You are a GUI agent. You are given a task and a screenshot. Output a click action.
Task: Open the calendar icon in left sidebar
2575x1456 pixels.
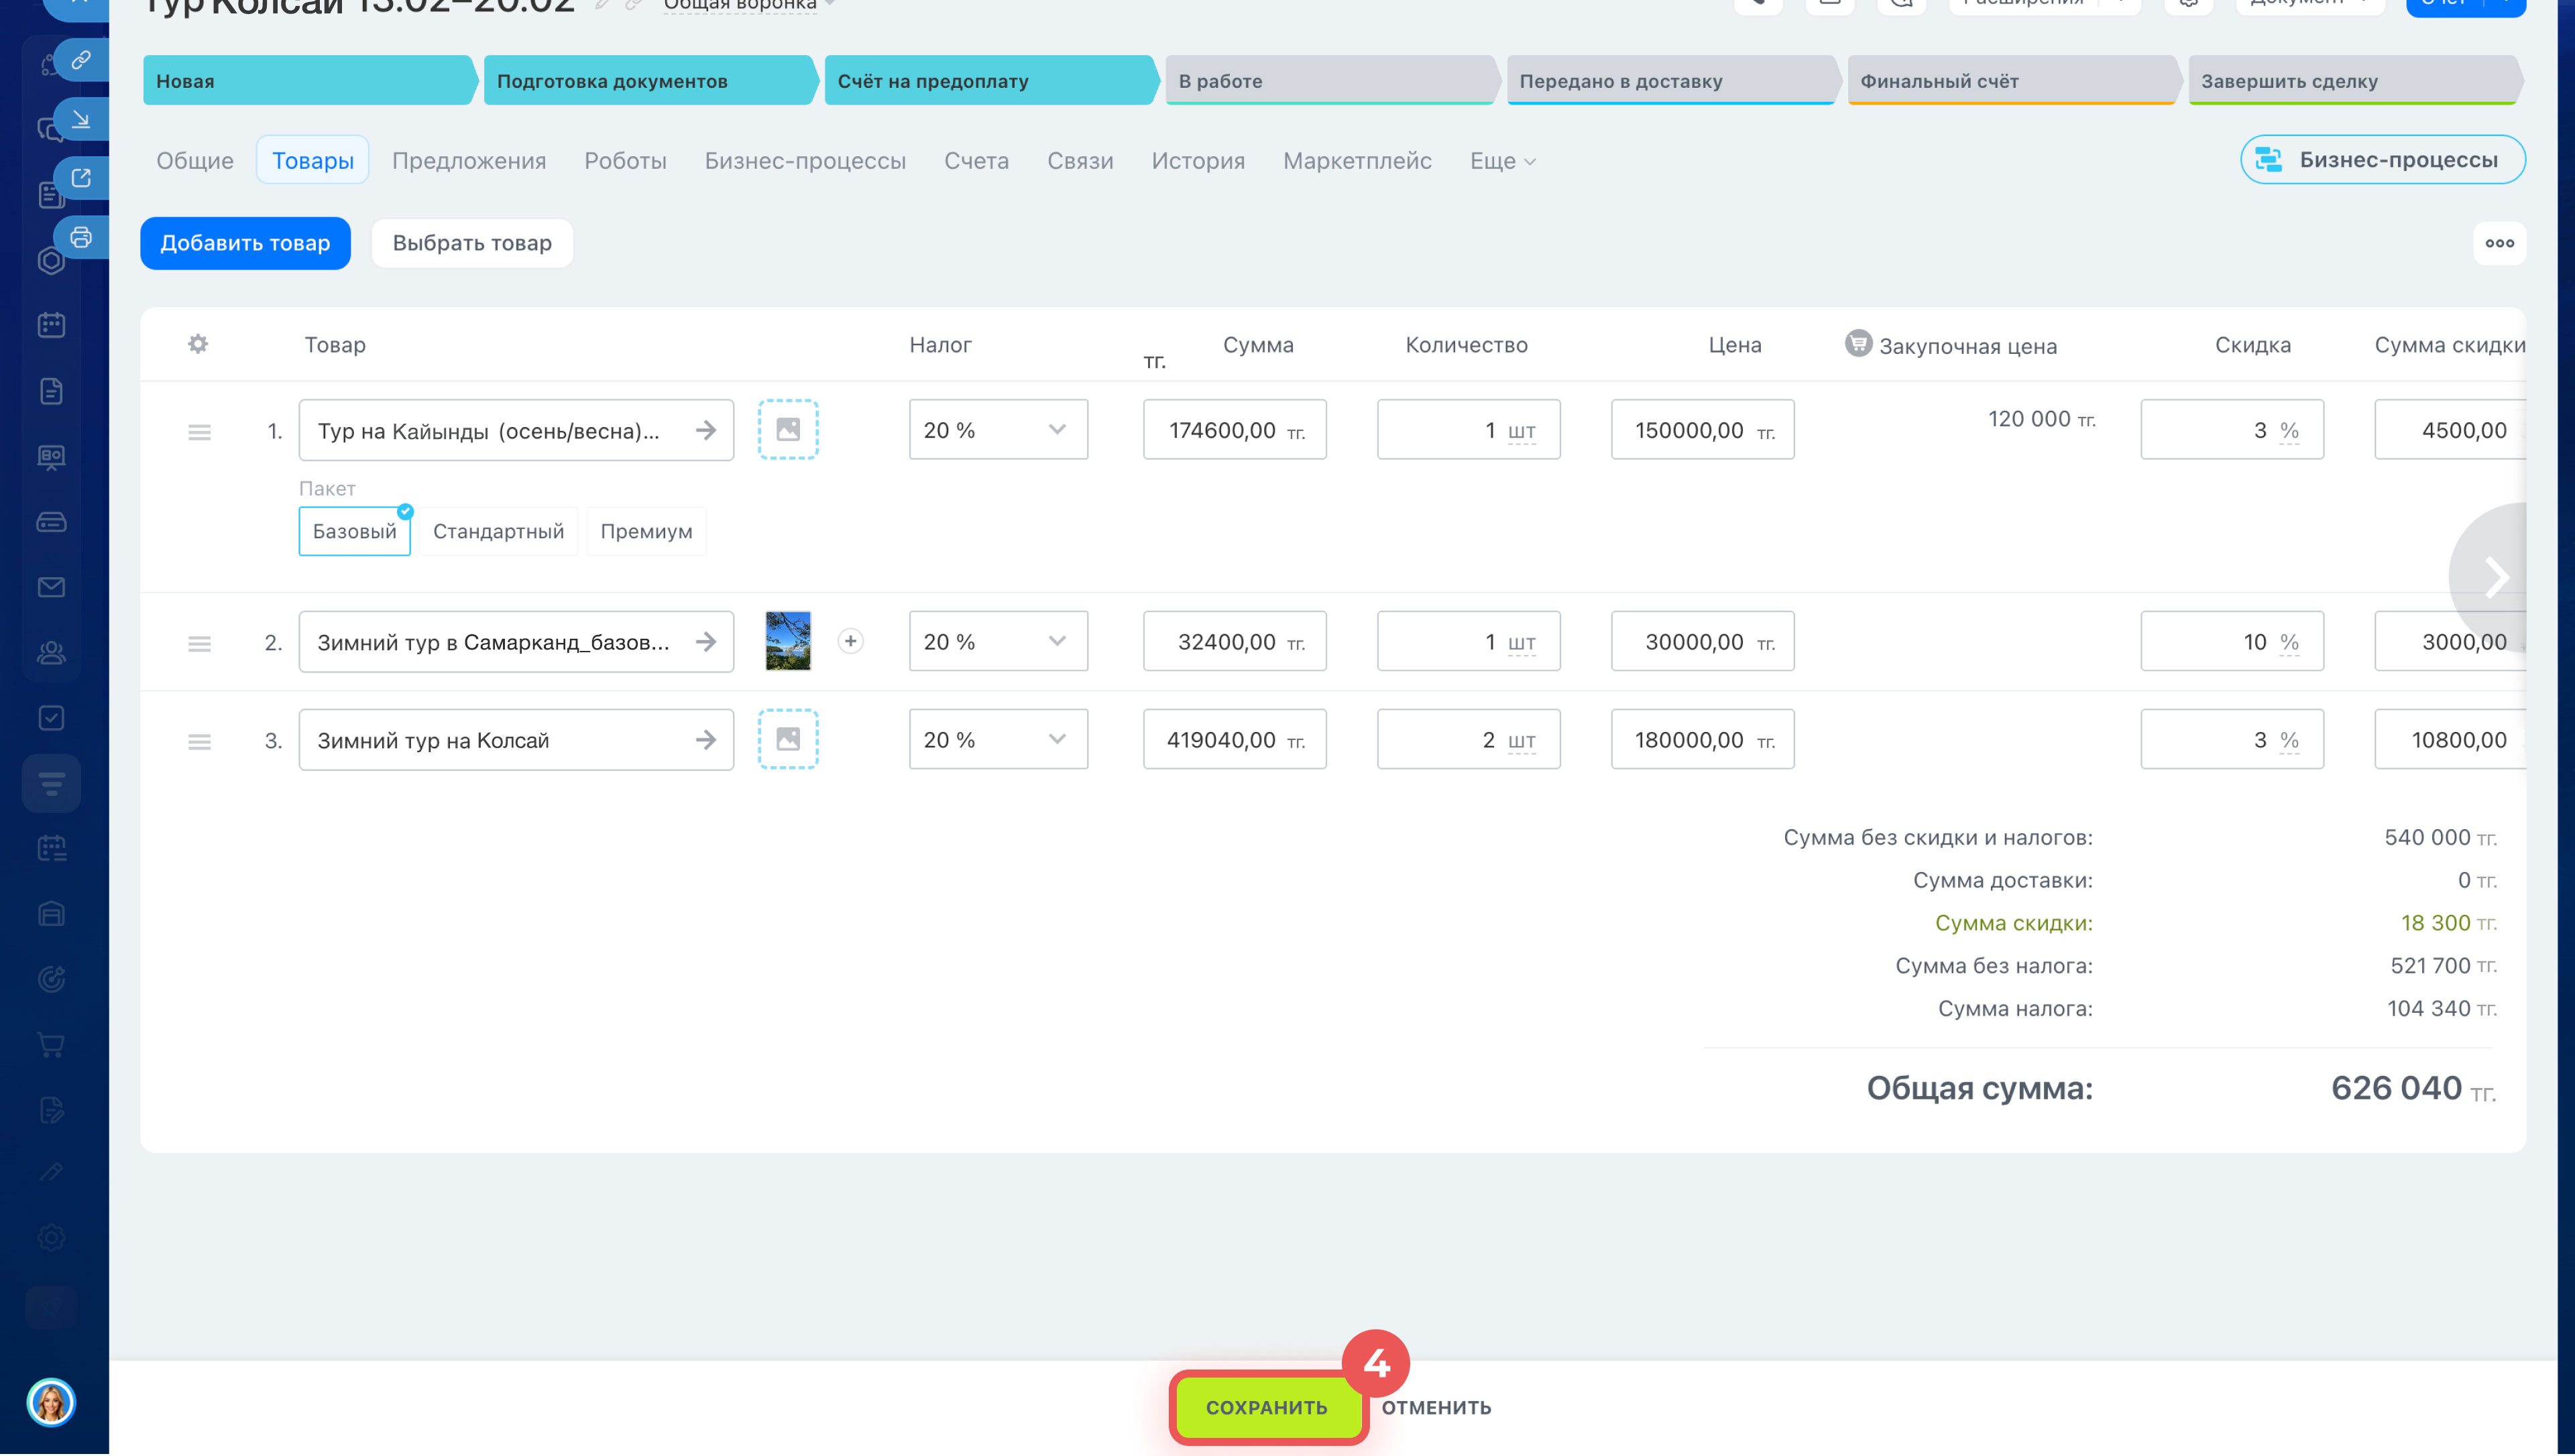point(51,325)
